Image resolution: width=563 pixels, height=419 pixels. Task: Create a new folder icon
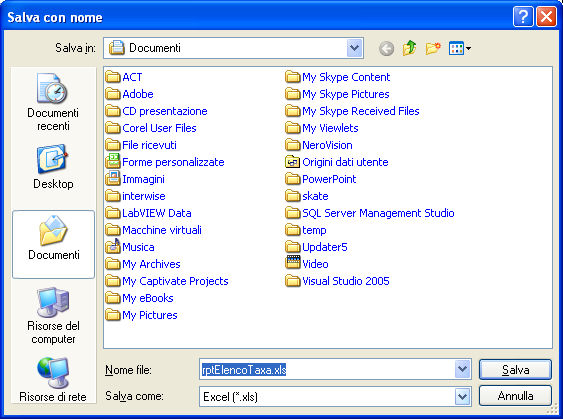(x=433, y=48)
